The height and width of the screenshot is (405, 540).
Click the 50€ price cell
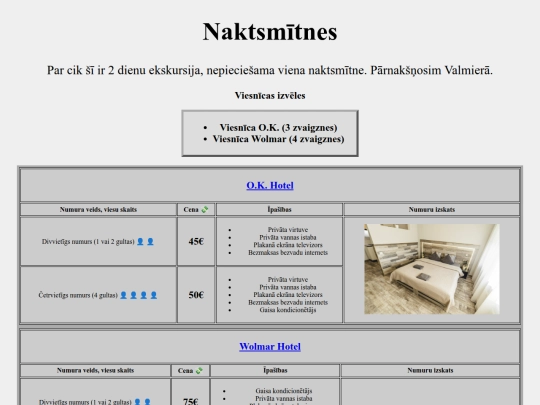196,295
